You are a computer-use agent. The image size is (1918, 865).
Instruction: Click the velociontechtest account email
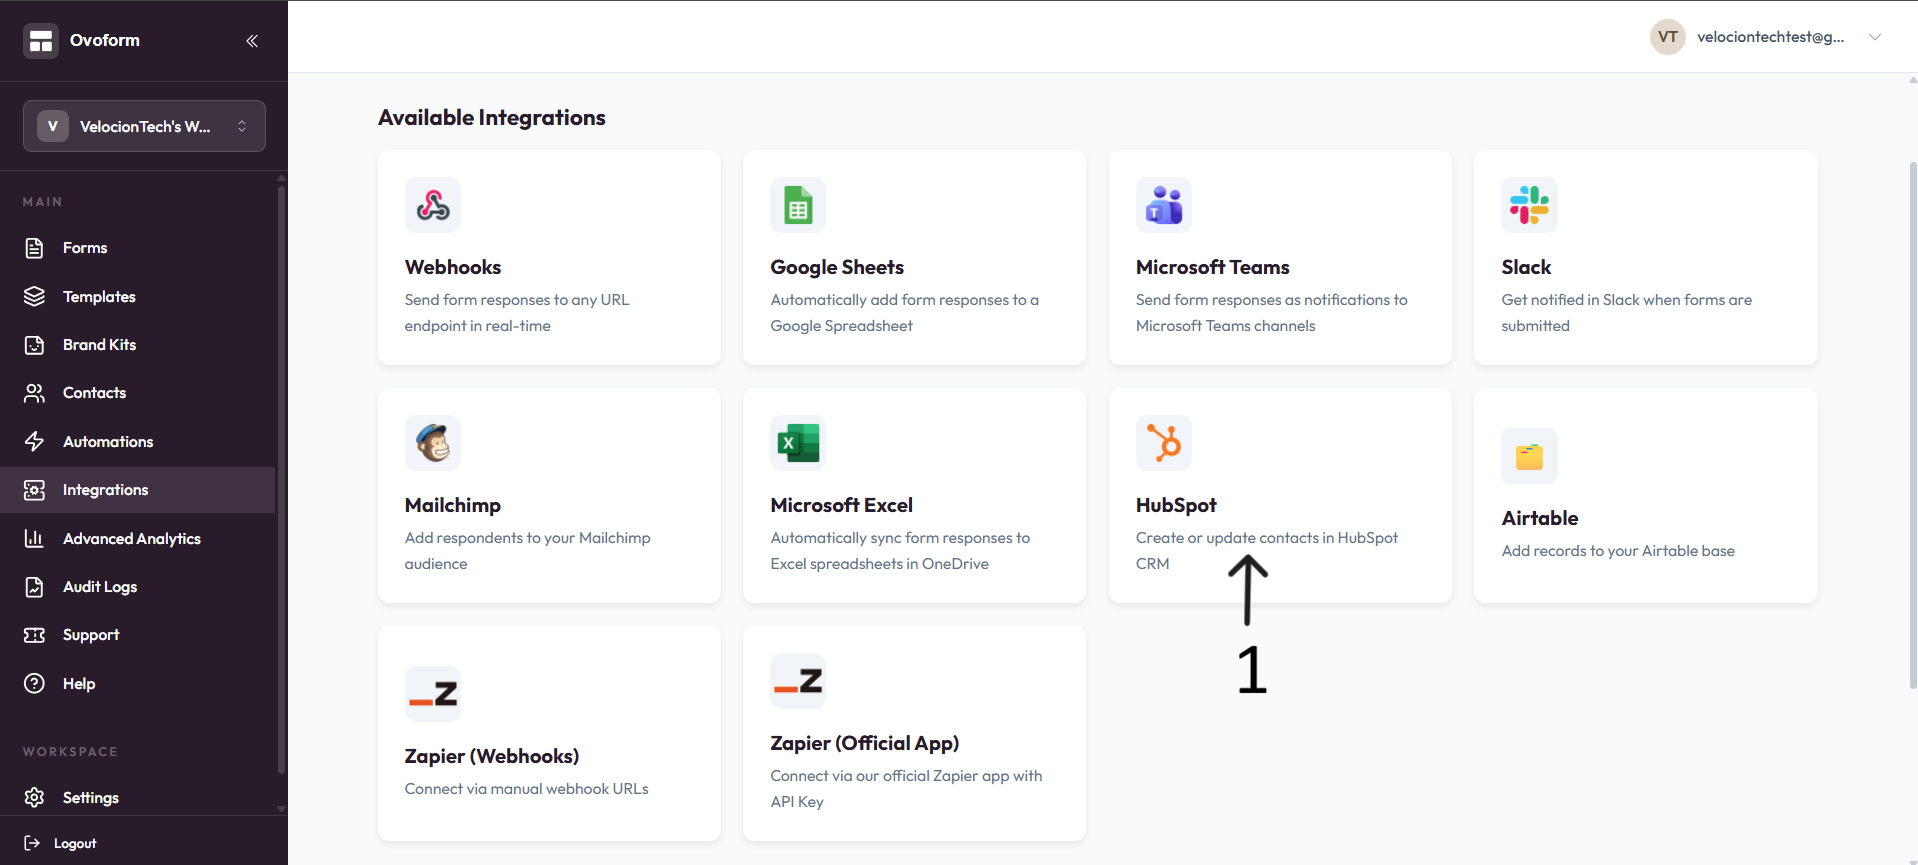tap(1770, 37)
